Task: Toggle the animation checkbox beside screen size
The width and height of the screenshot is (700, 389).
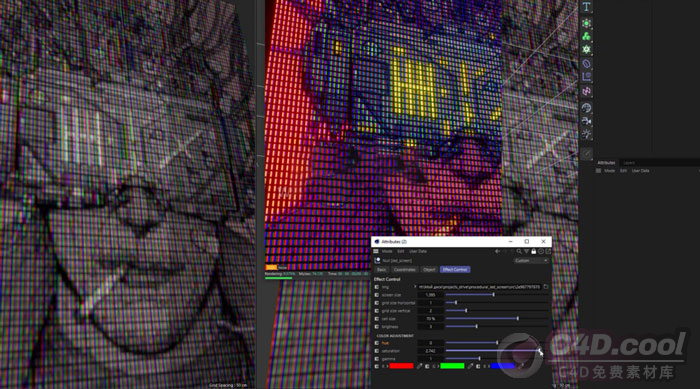Action: click(x=376, y=295)
